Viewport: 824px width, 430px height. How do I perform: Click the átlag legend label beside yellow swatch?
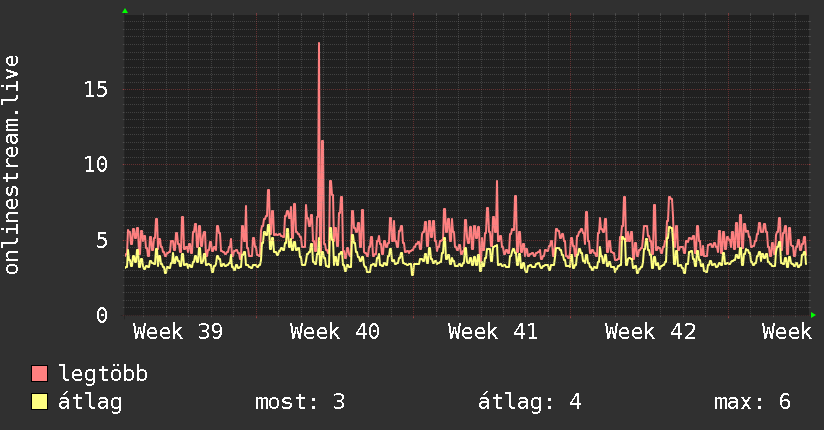click(90, 402)
